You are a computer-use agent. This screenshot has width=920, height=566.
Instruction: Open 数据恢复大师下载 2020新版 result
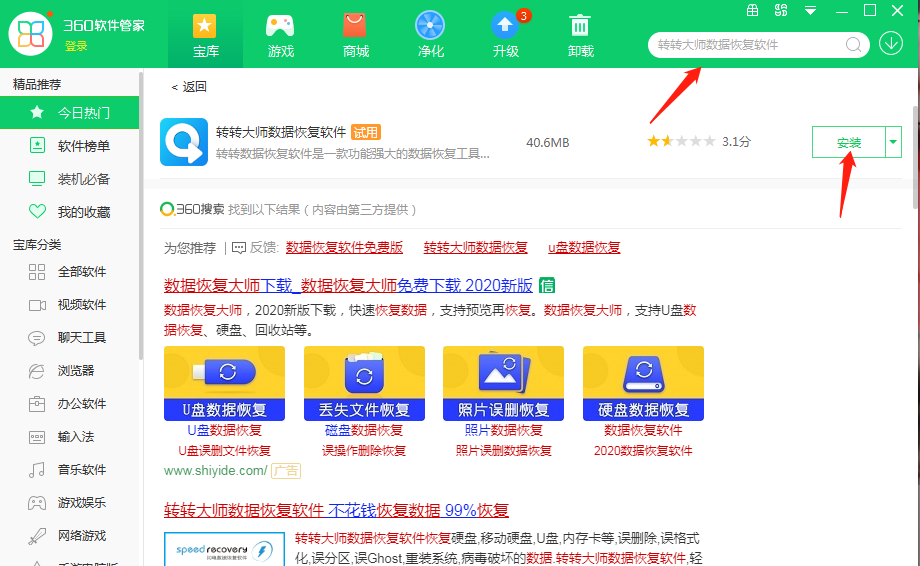point(348,286)
